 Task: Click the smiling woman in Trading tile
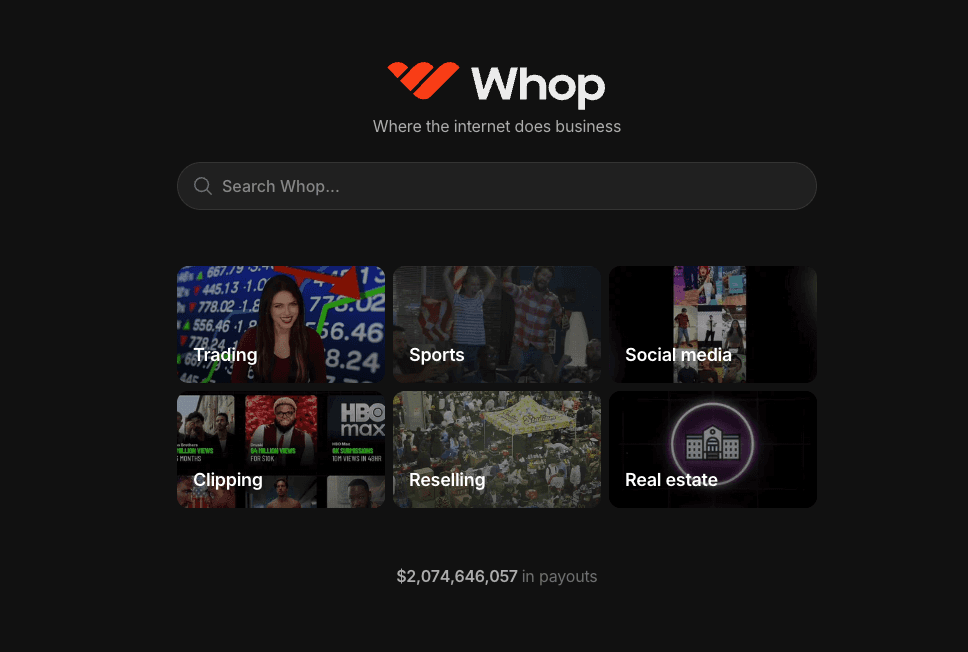(281, 329)
